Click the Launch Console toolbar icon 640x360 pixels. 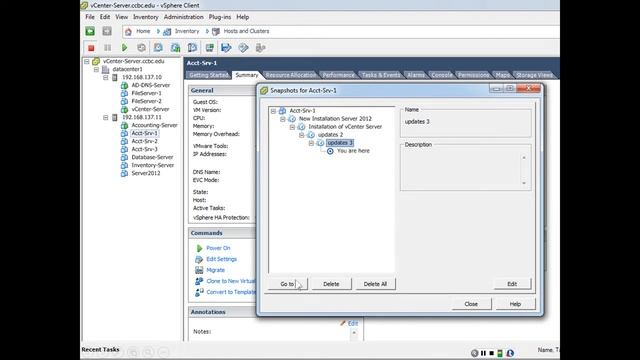click(x=209, y=48)
